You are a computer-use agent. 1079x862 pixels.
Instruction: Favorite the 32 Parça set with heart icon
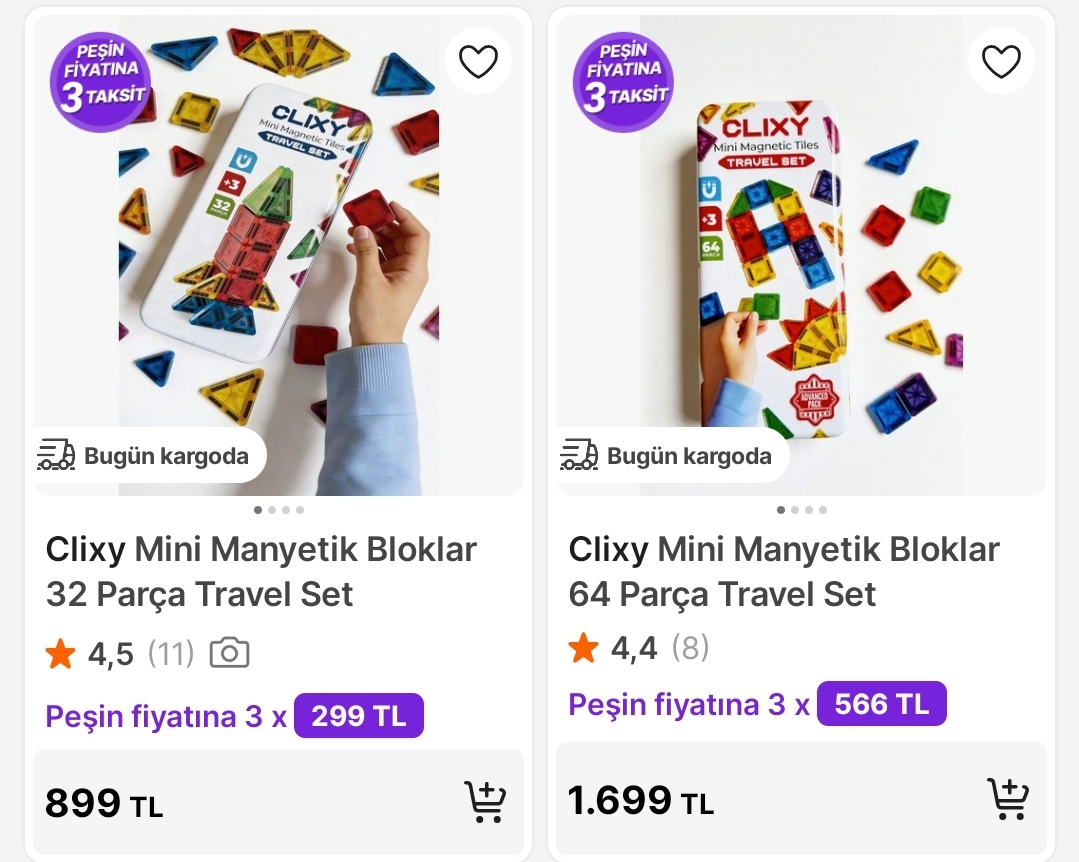click(478, 62)
